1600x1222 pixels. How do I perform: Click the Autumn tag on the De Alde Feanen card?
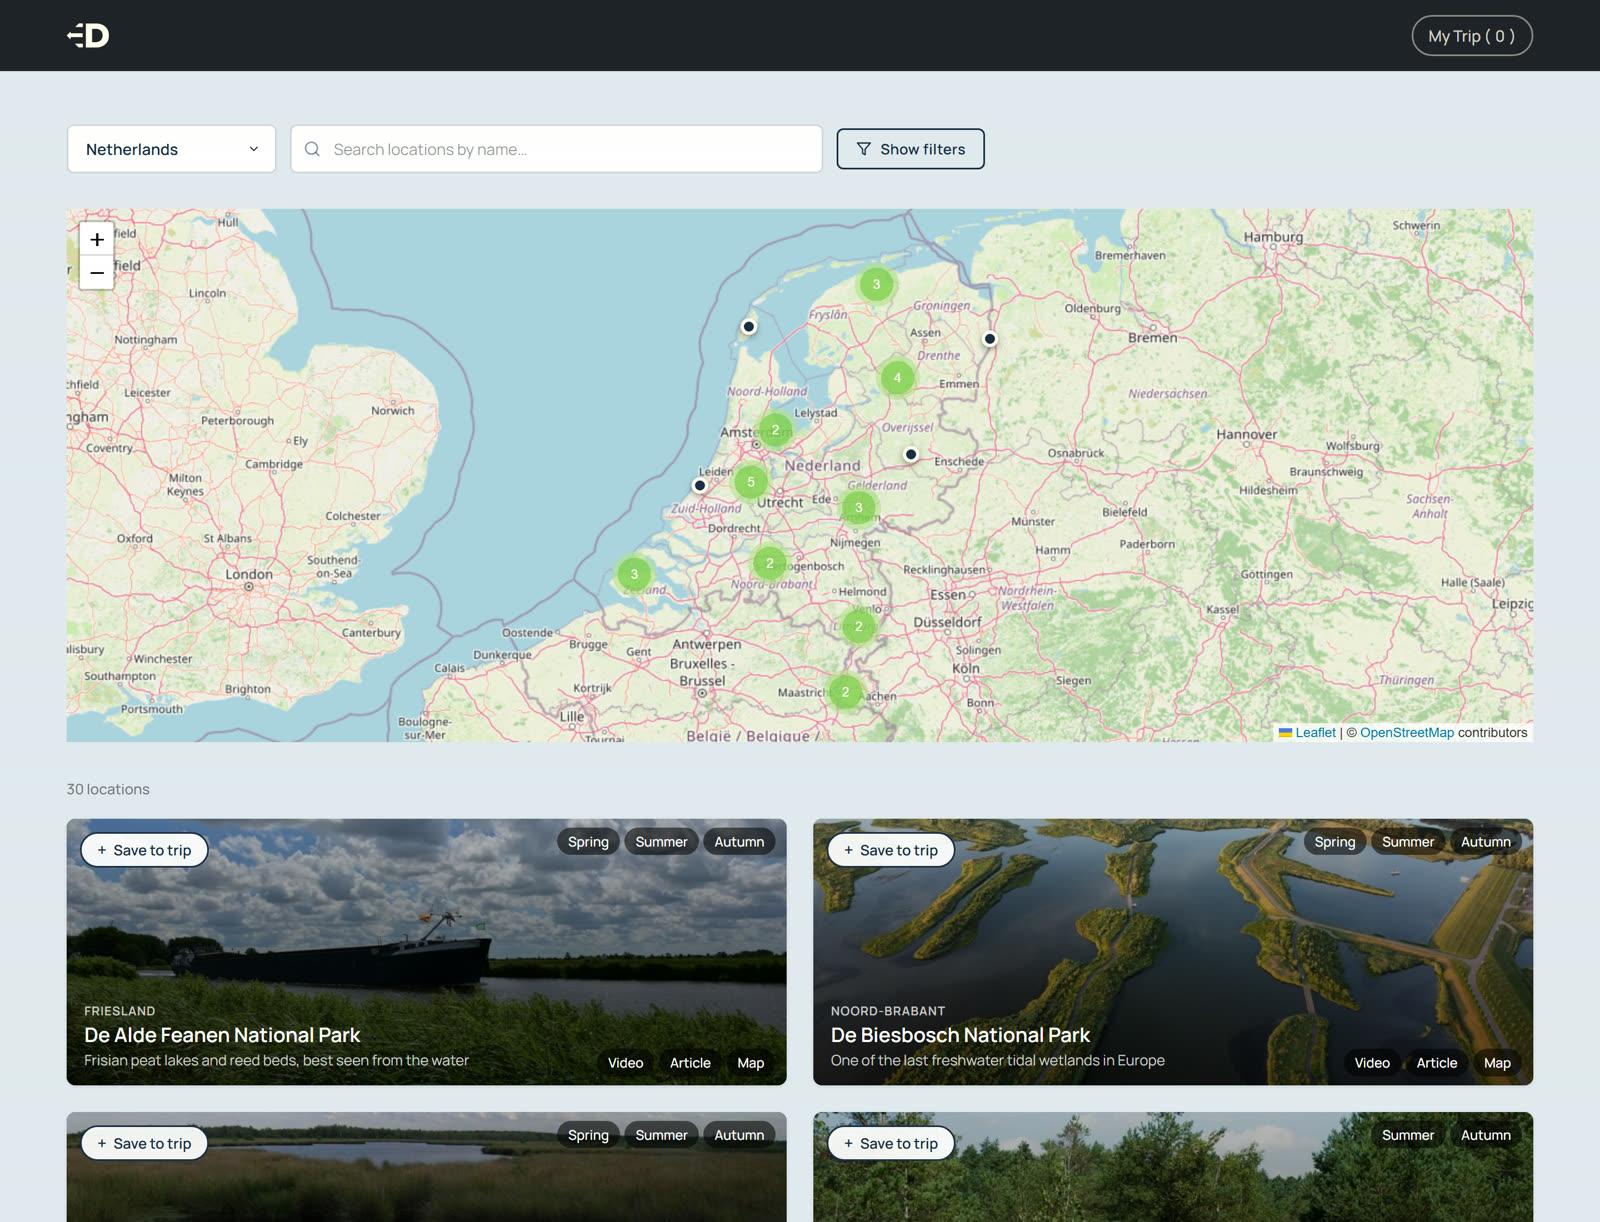click(739, 842)
